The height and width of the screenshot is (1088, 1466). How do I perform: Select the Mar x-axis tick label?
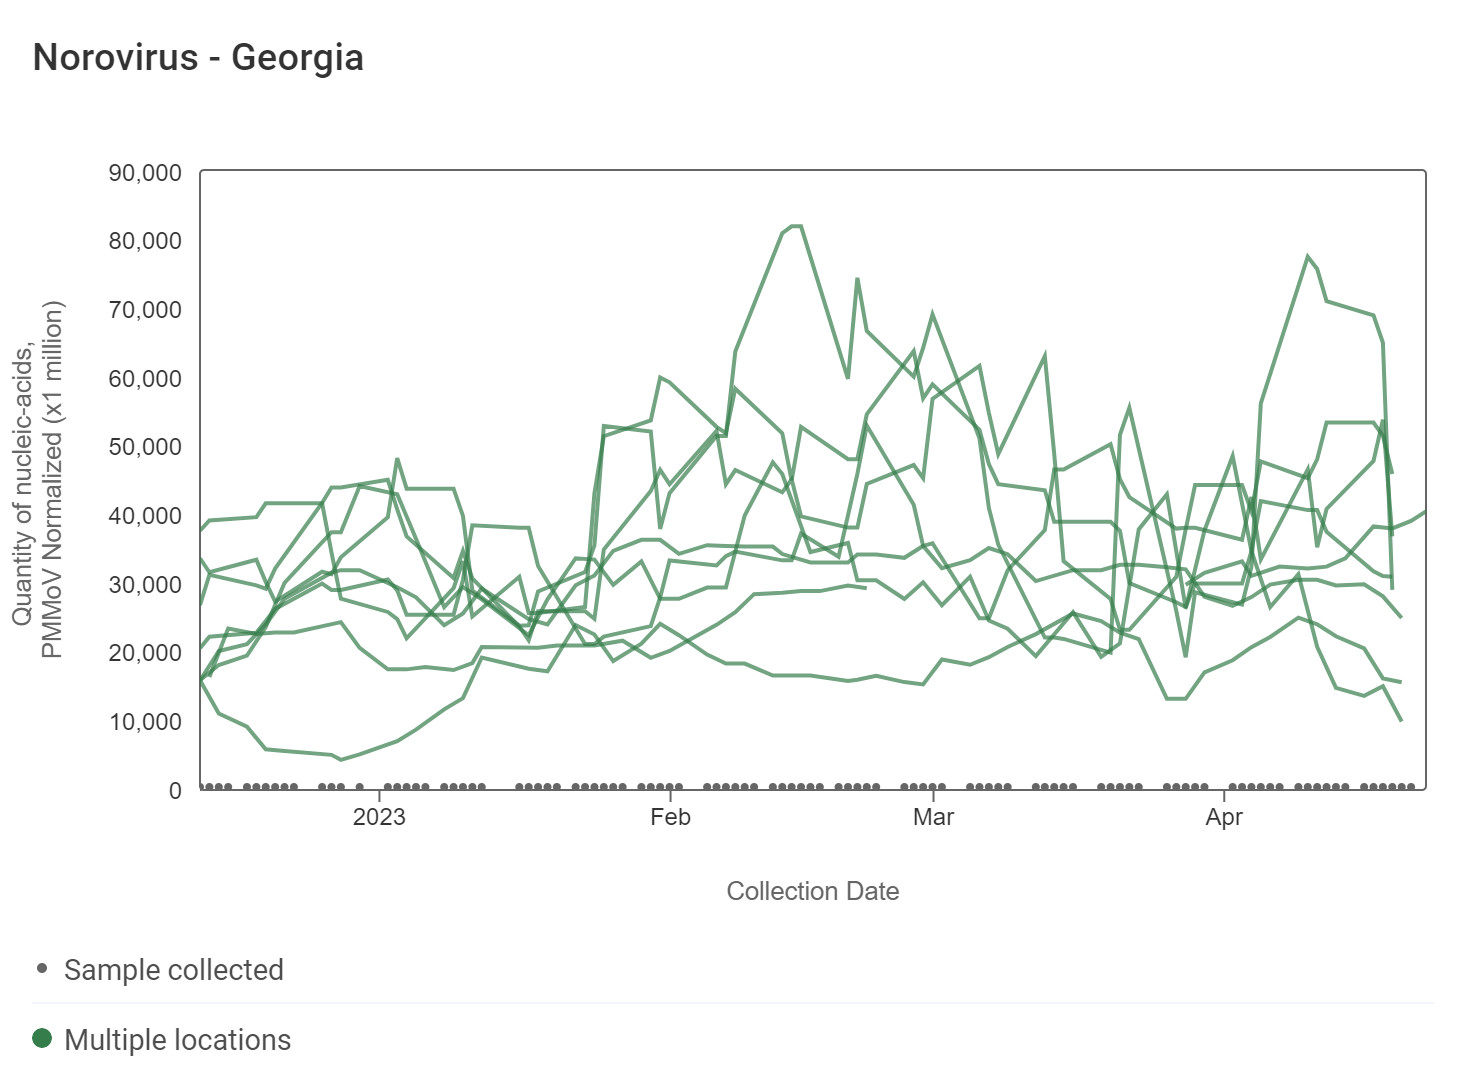[933, 817]
